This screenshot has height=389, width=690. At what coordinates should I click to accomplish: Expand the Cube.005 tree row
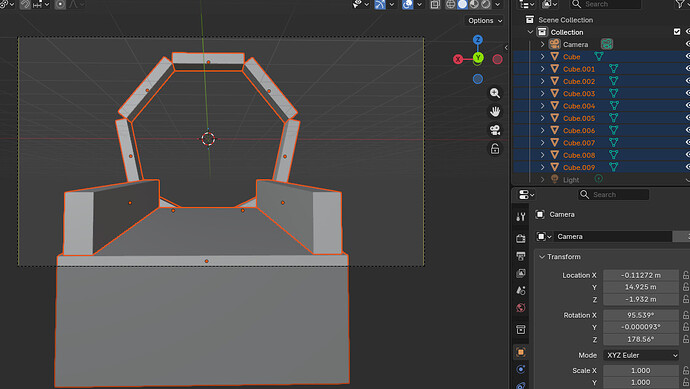(543, 118)
